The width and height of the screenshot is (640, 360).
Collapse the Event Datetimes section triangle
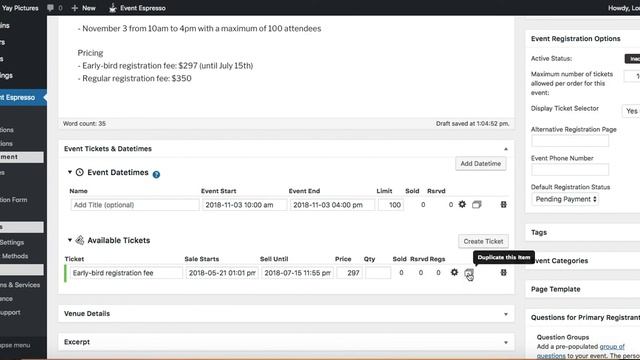click(69, 172)
